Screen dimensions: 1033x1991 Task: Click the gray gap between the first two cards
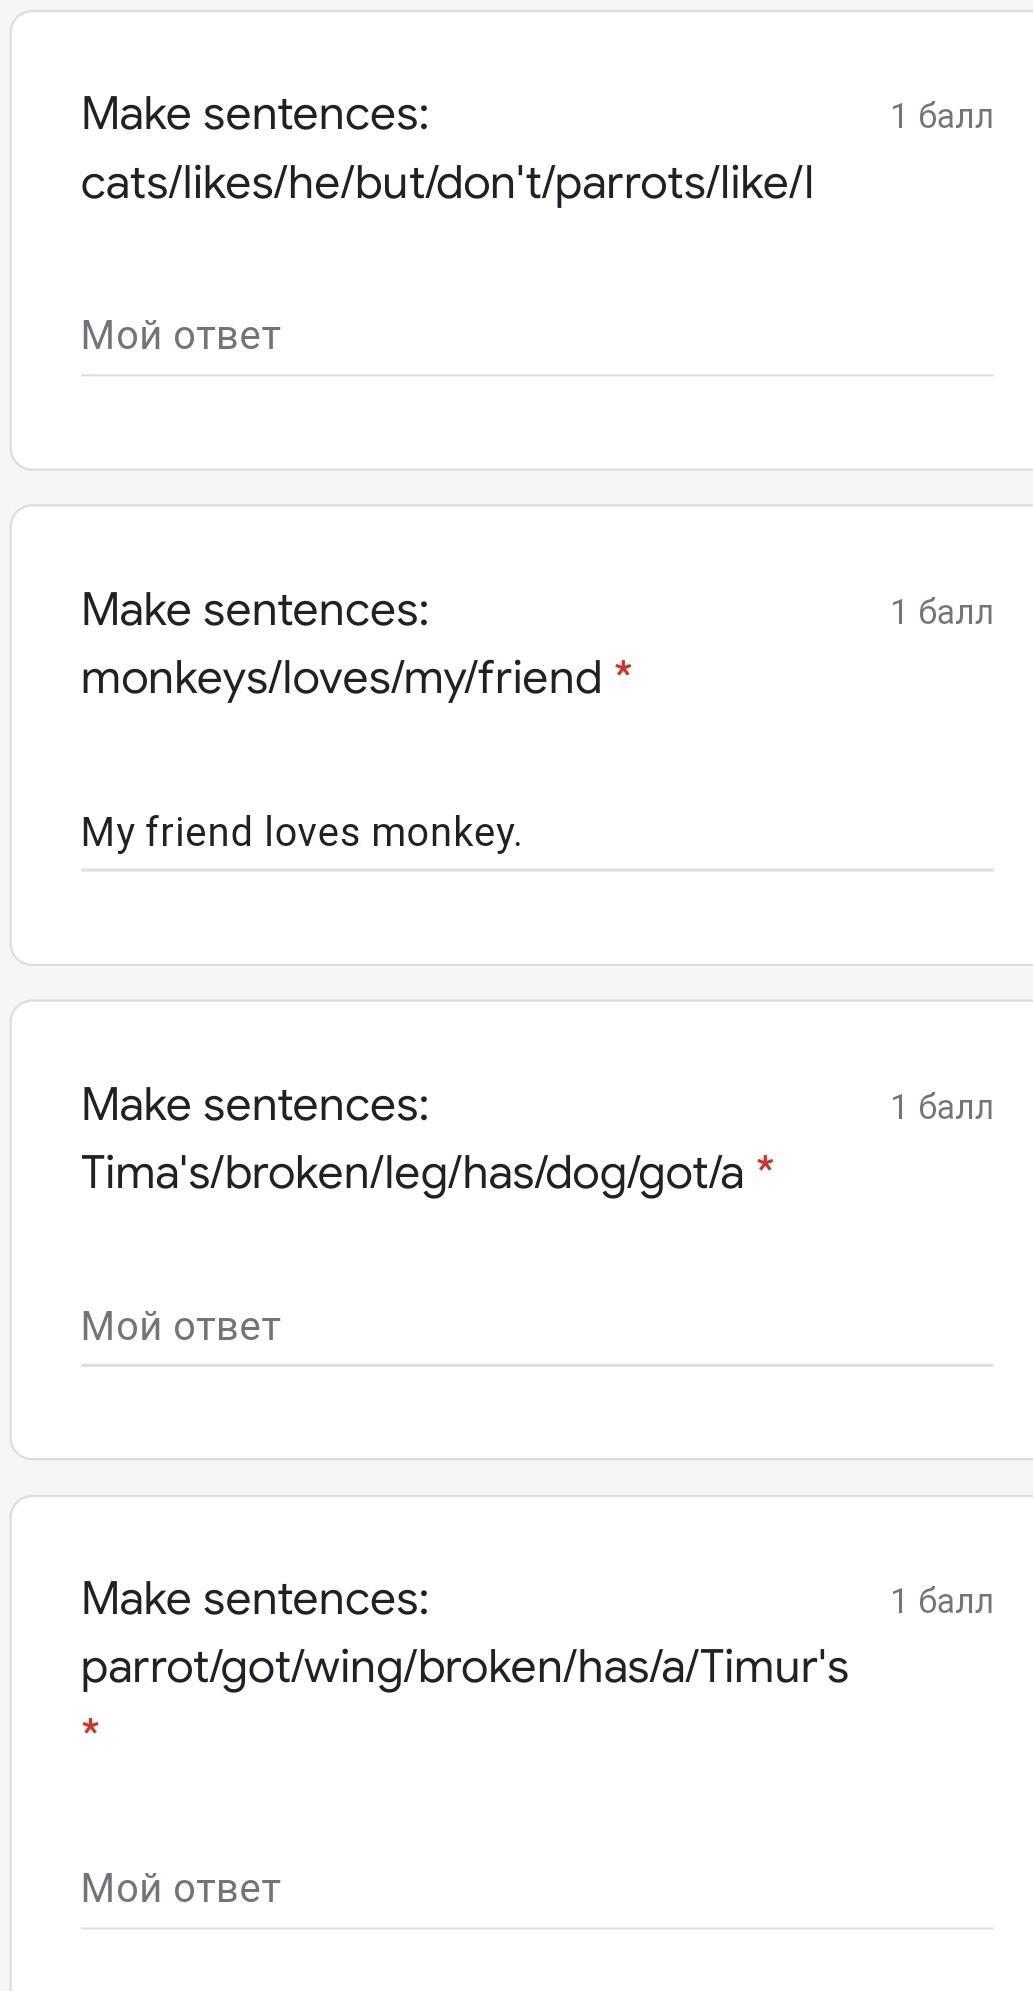516,487
